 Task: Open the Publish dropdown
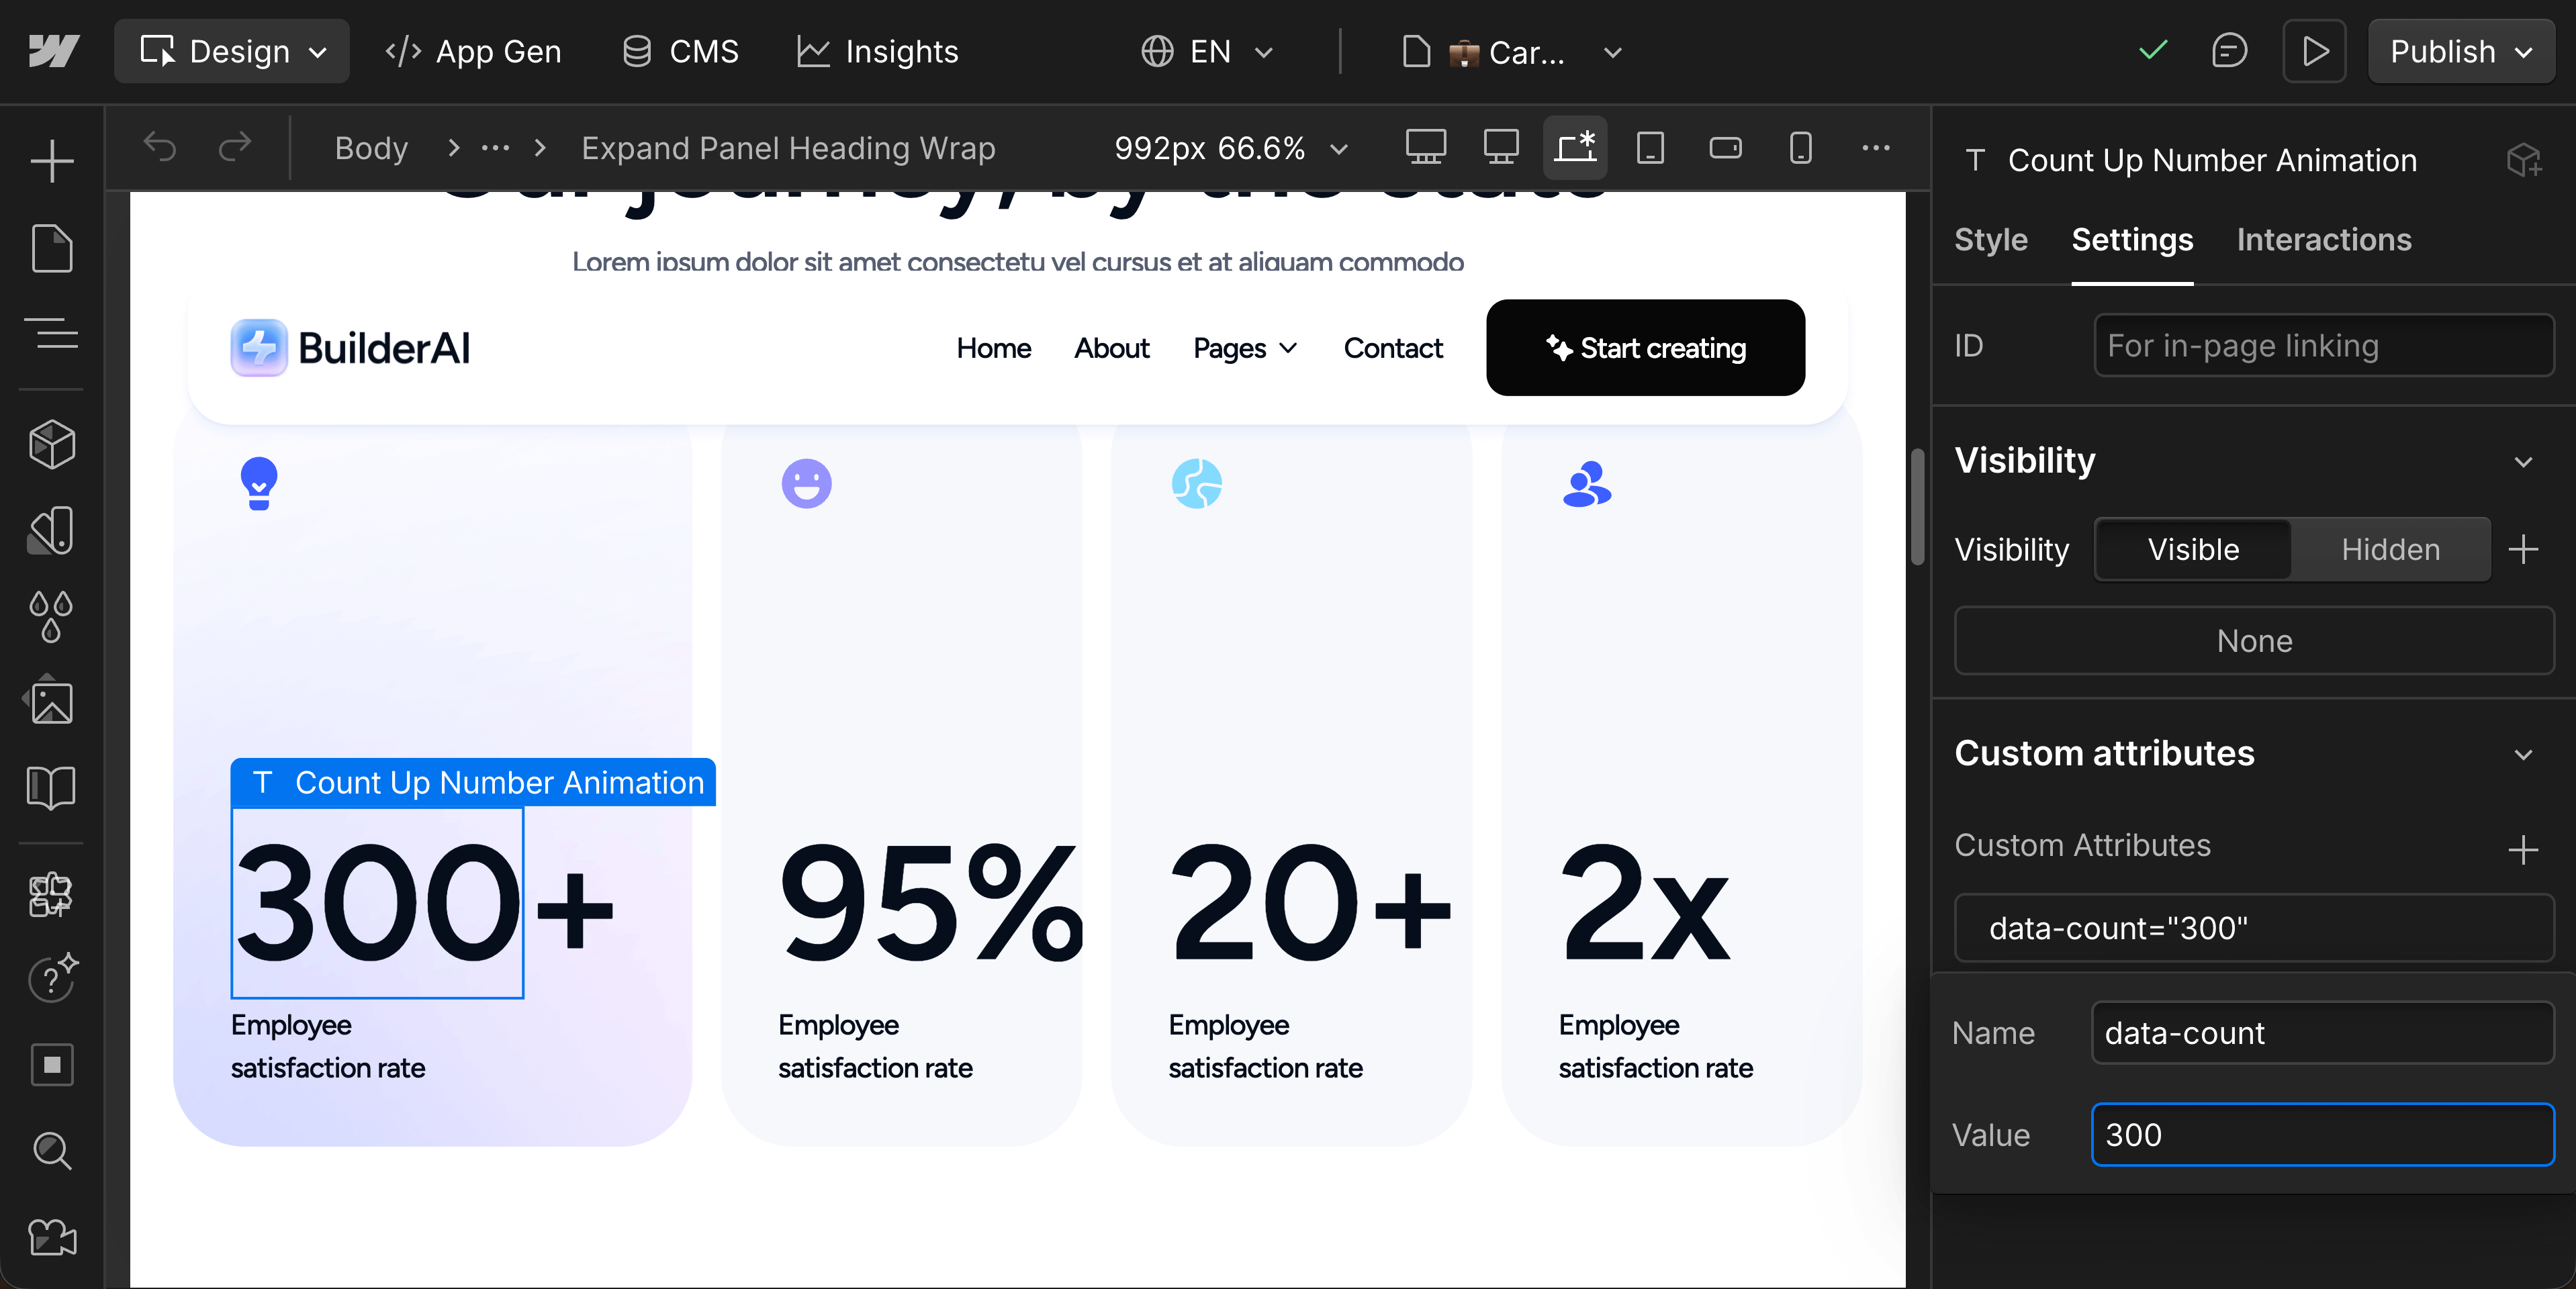click(x=2461, y=51)
